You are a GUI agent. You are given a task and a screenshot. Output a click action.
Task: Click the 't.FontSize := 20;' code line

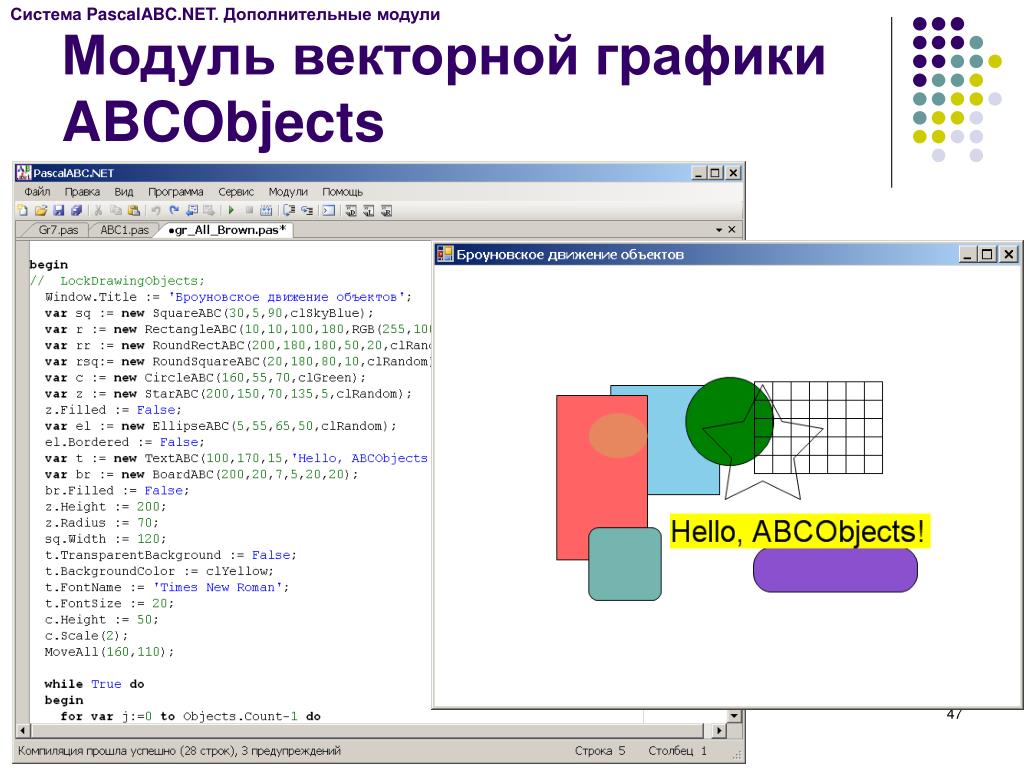coord(109,603)
